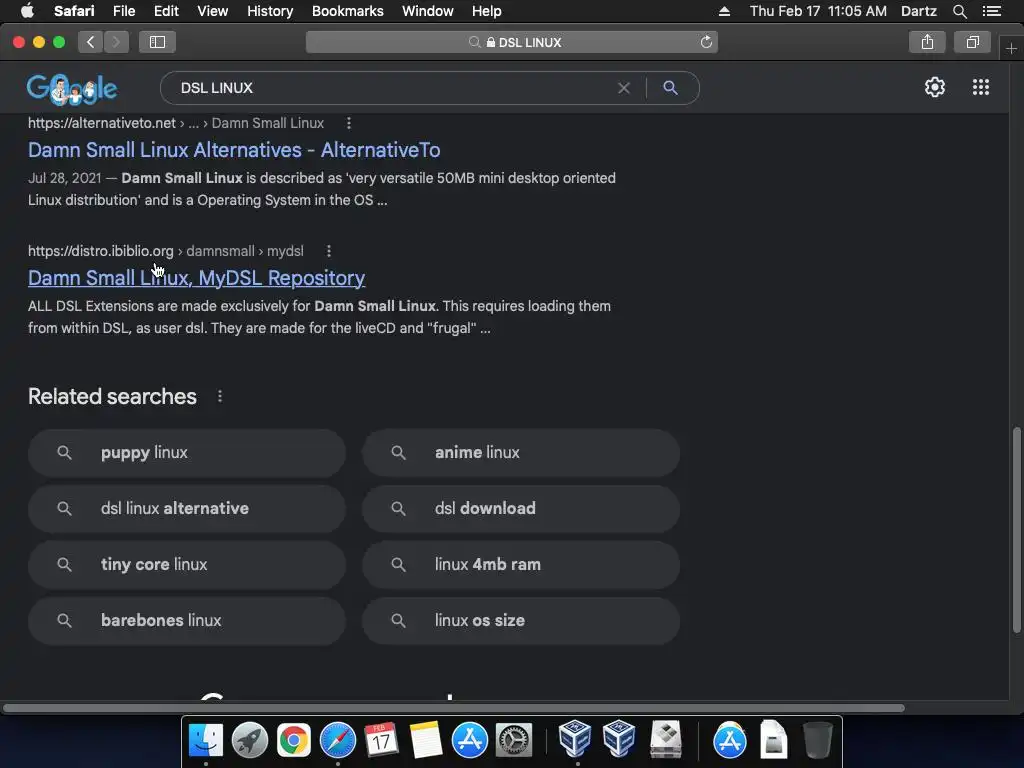This screenshot has width=1024, height=768.
Task: Click the vertical page scrollbar thumb
Action: click(x=1016, y=530)
